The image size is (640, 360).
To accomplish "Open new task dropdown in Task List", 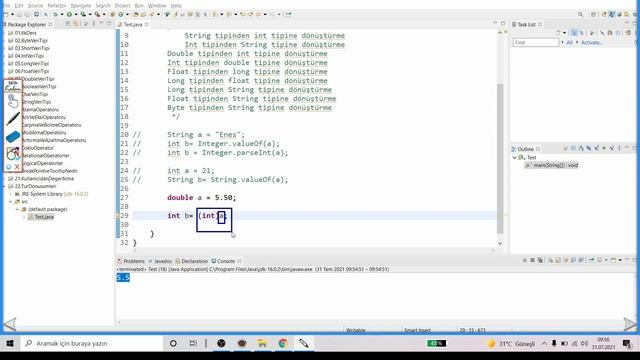I will coord(565,33).
